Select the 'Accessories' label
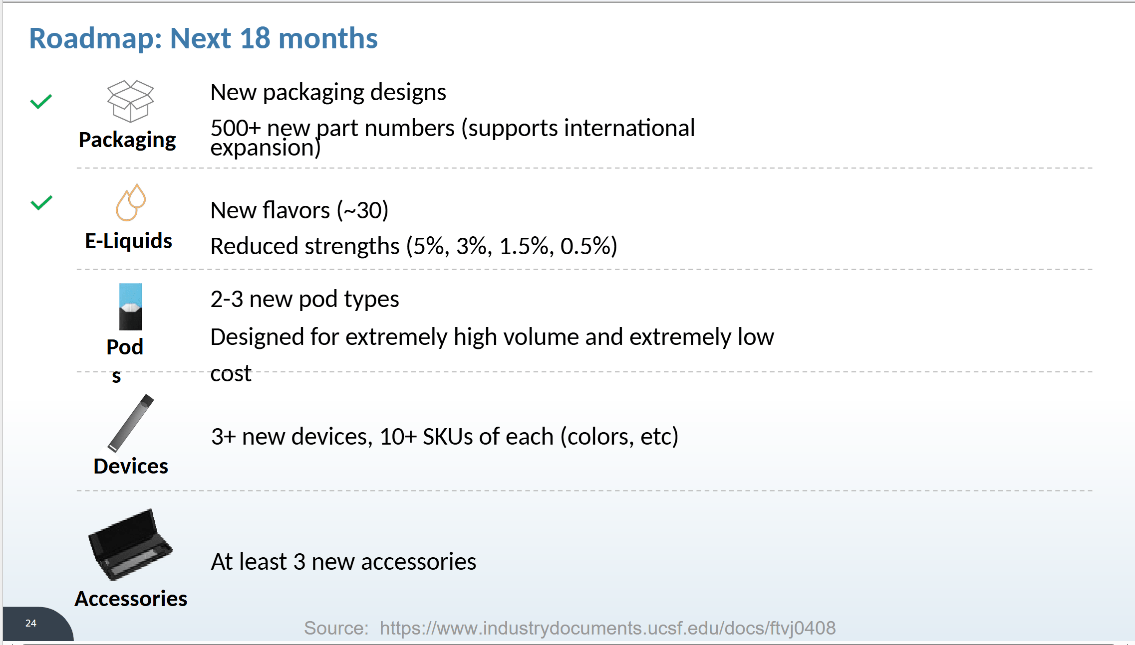The height and width of the screenshot is (645, 1135). pyautogui.click(x=131, y=598)
